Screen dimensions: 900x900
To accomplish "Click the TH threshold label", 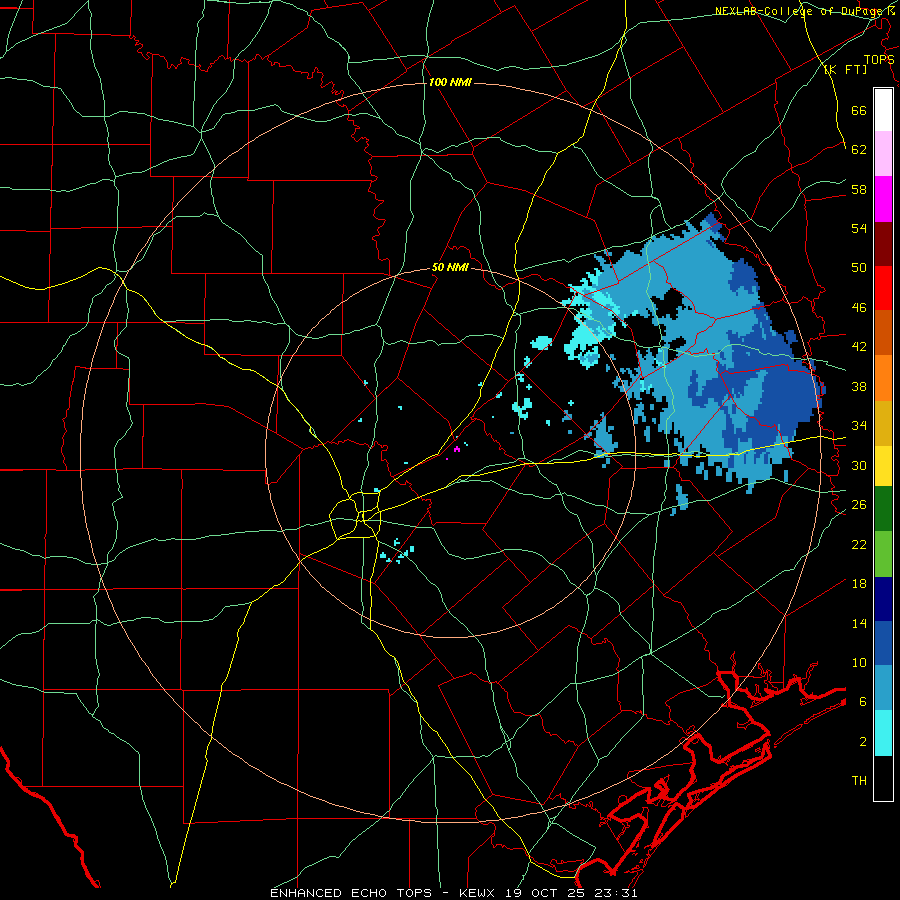I will 859,780.
